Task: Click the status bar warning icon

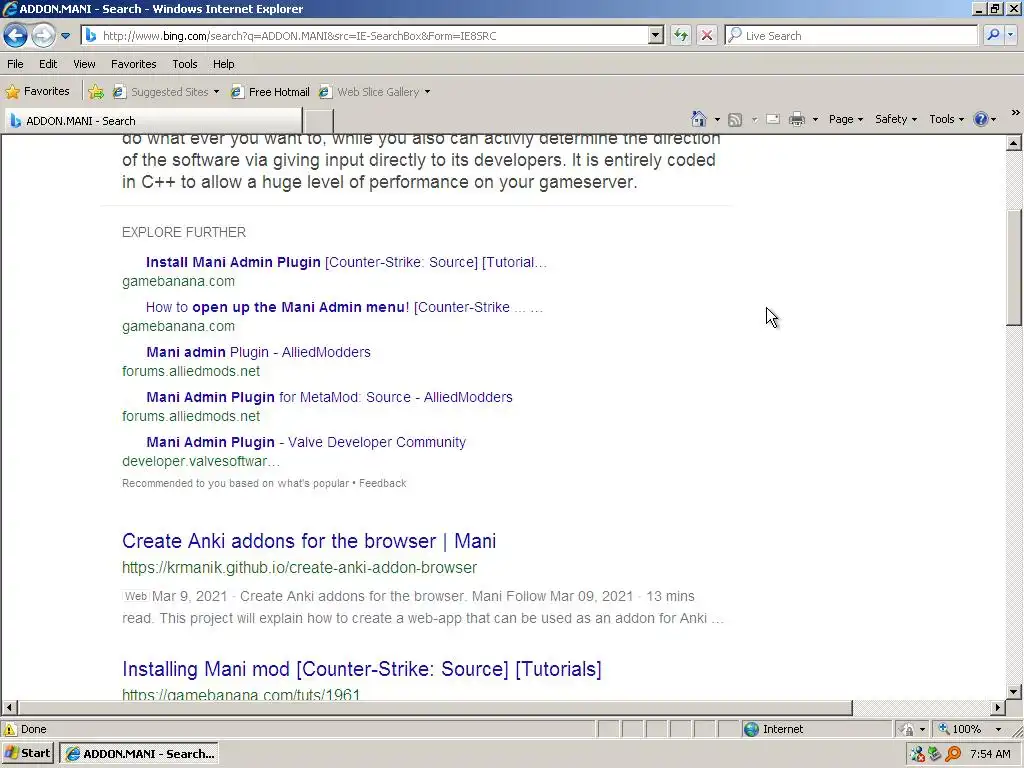Action: click(x=10, y=729)
